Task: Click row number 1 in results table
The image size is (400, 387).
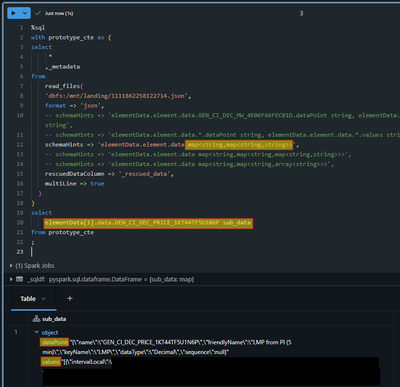Action: pos(16,332)
